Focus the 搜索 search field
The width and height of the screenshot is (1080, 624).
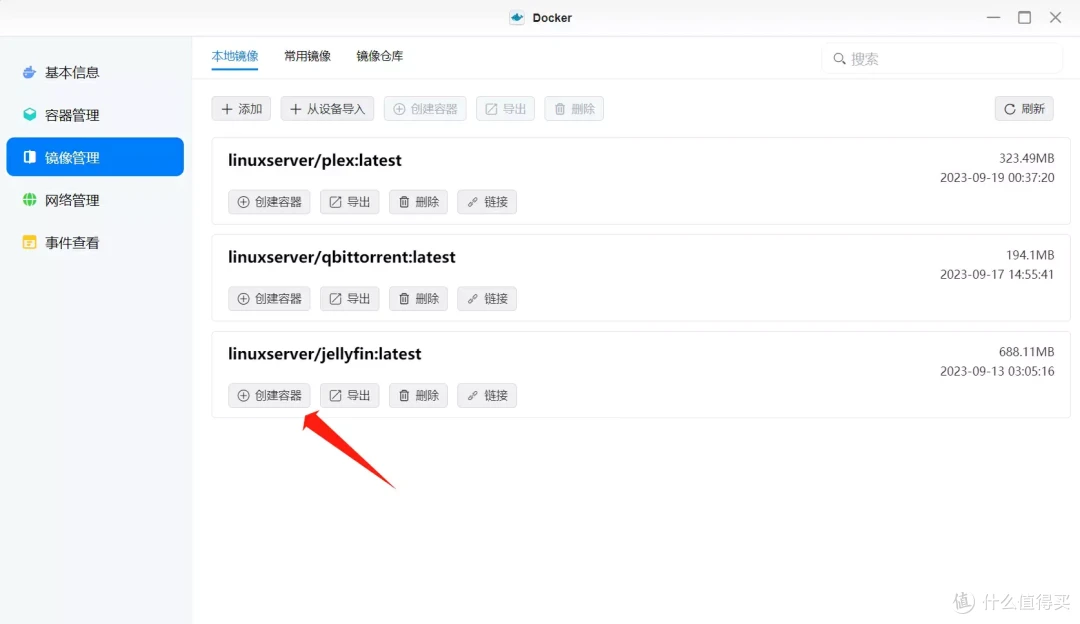[942, 59]
